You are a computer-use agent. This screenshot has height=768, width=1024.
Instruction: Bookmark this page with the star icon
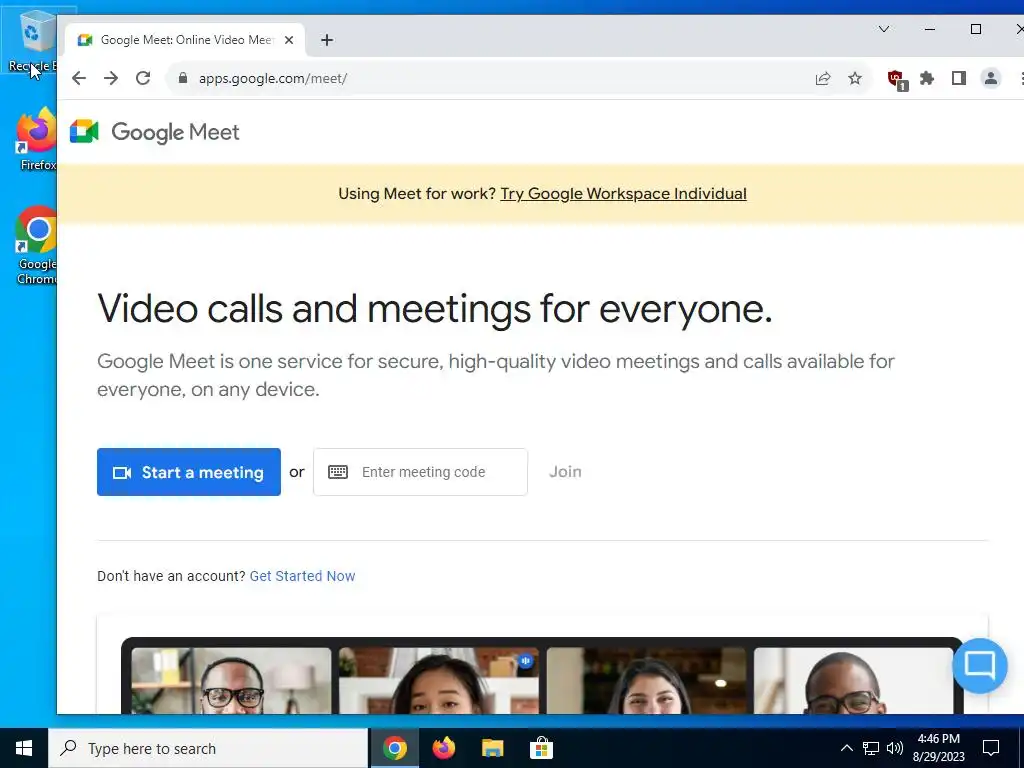(855, 78)
